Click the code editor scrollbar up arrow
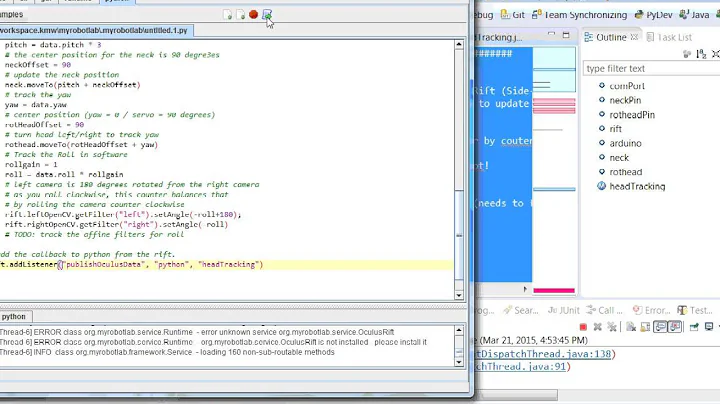Screen dimensions: 720x404 459,45
